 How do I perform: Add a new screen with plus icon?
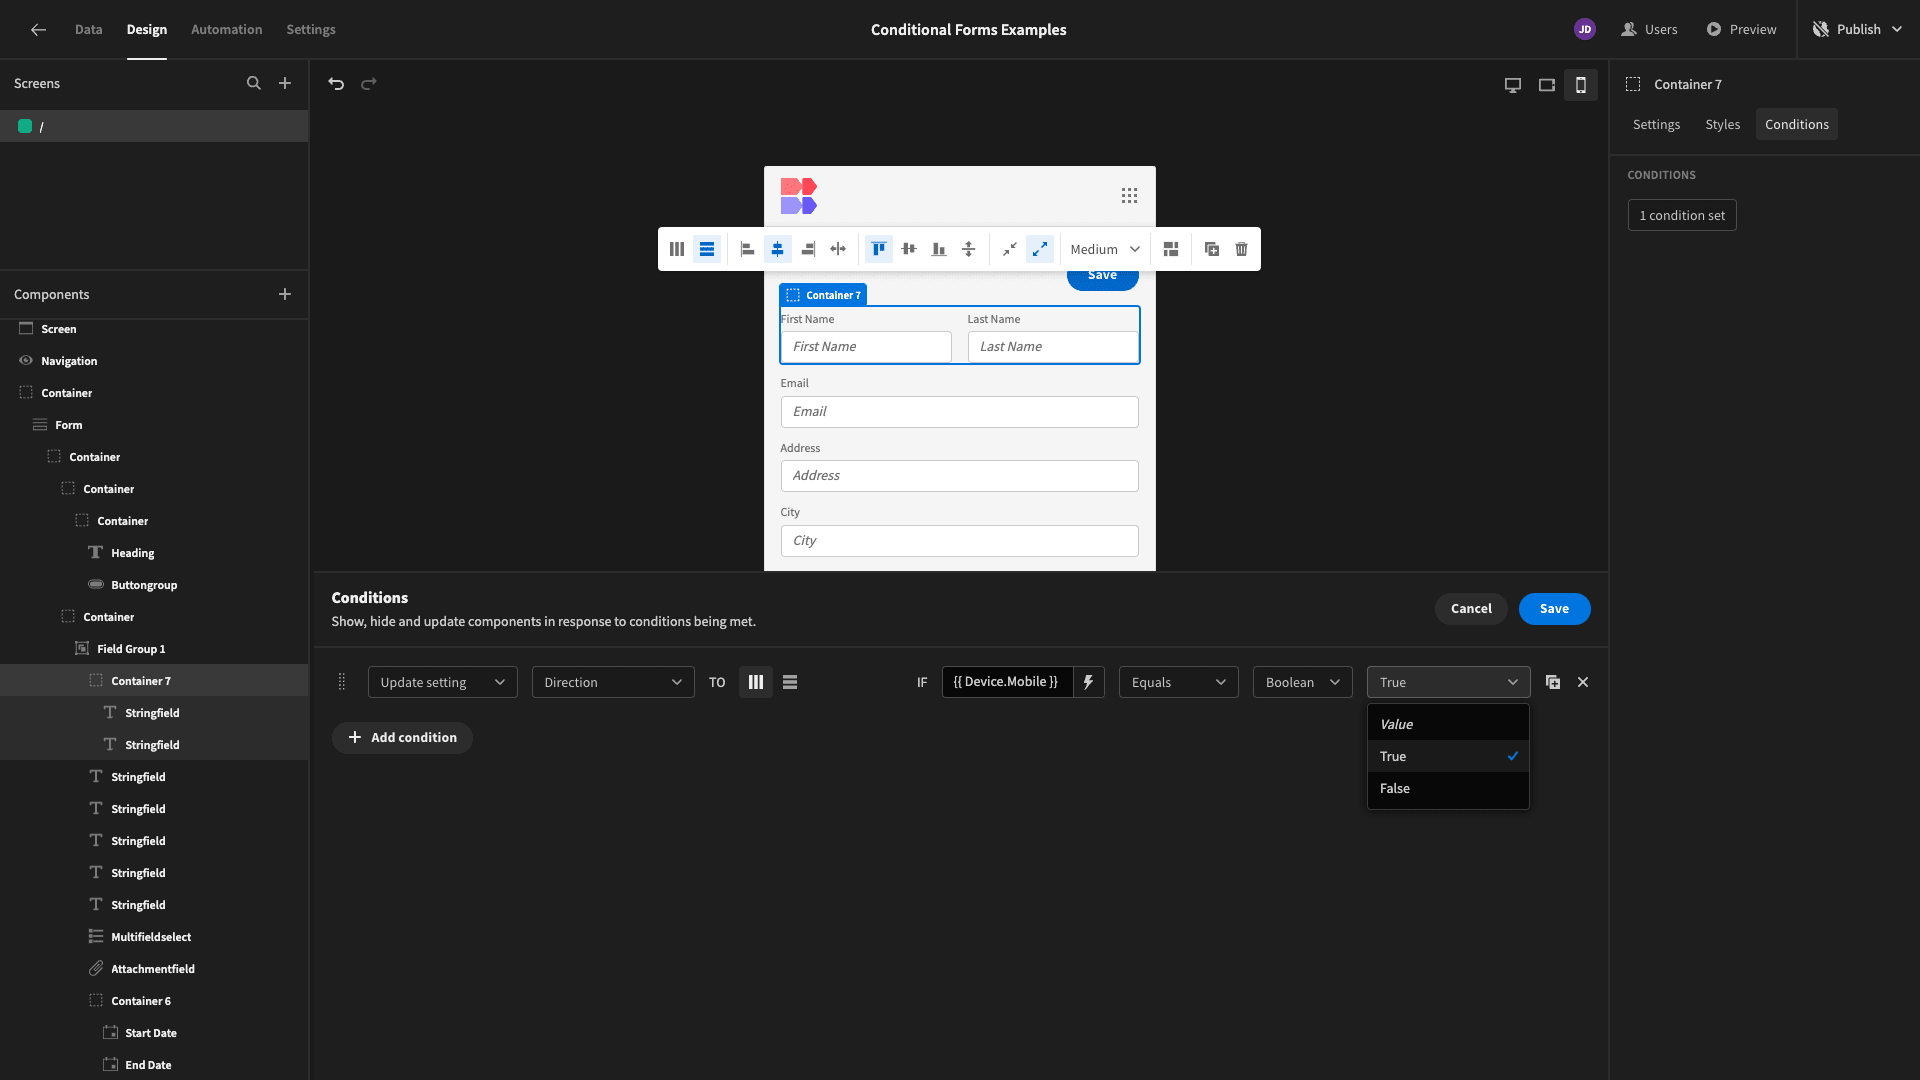(x=285, y=84)
